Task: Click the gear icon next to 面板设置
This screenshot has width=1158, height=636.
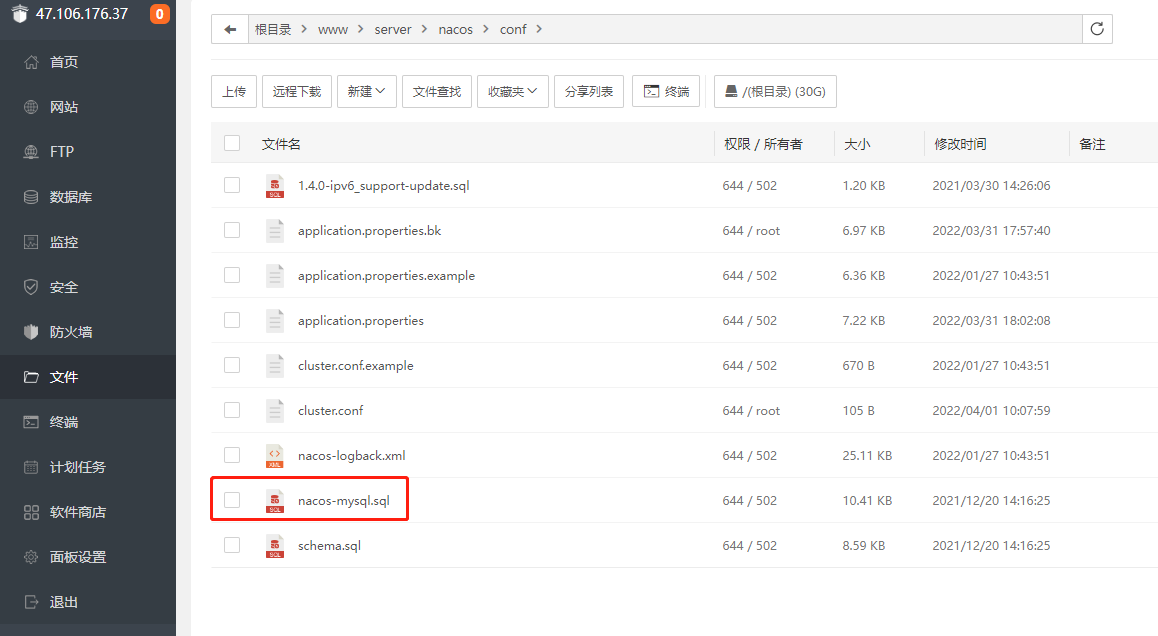Action: pyautogui.click(x=31, y=558)
